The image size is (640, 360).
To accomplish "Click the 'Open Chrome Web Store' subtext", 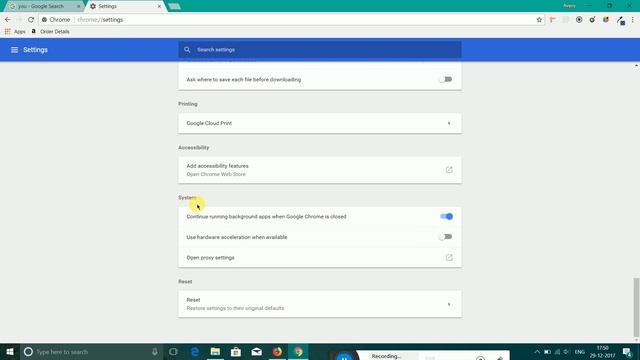I will (x=216, y=174).
